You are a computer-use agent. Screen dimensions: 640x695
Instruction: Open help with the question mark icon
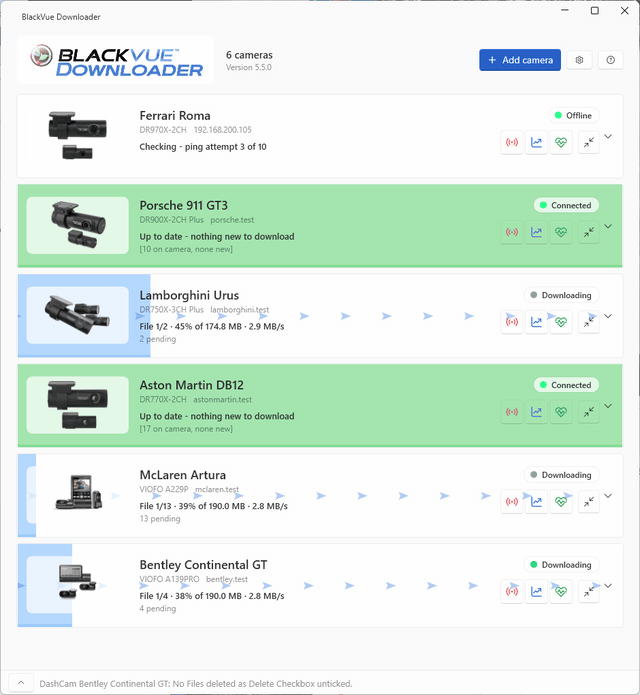[611, 60]
